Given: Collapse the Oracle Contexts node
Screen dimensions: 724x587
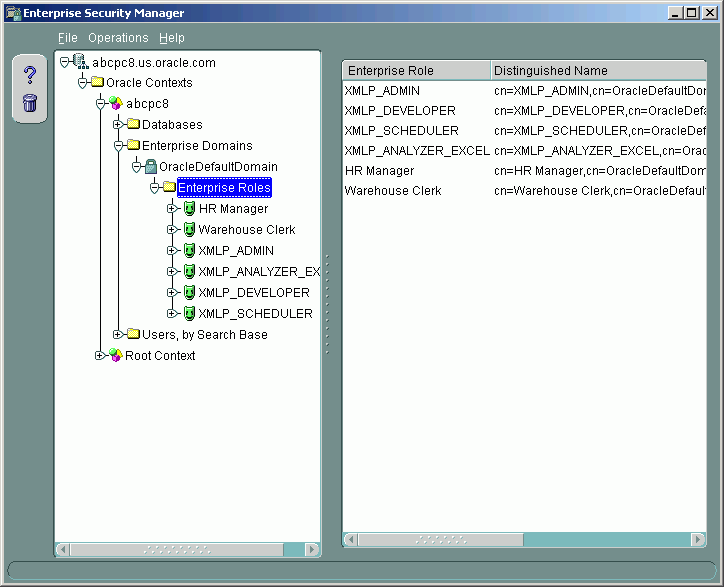Looking at the screenshot, I should 83,83.
